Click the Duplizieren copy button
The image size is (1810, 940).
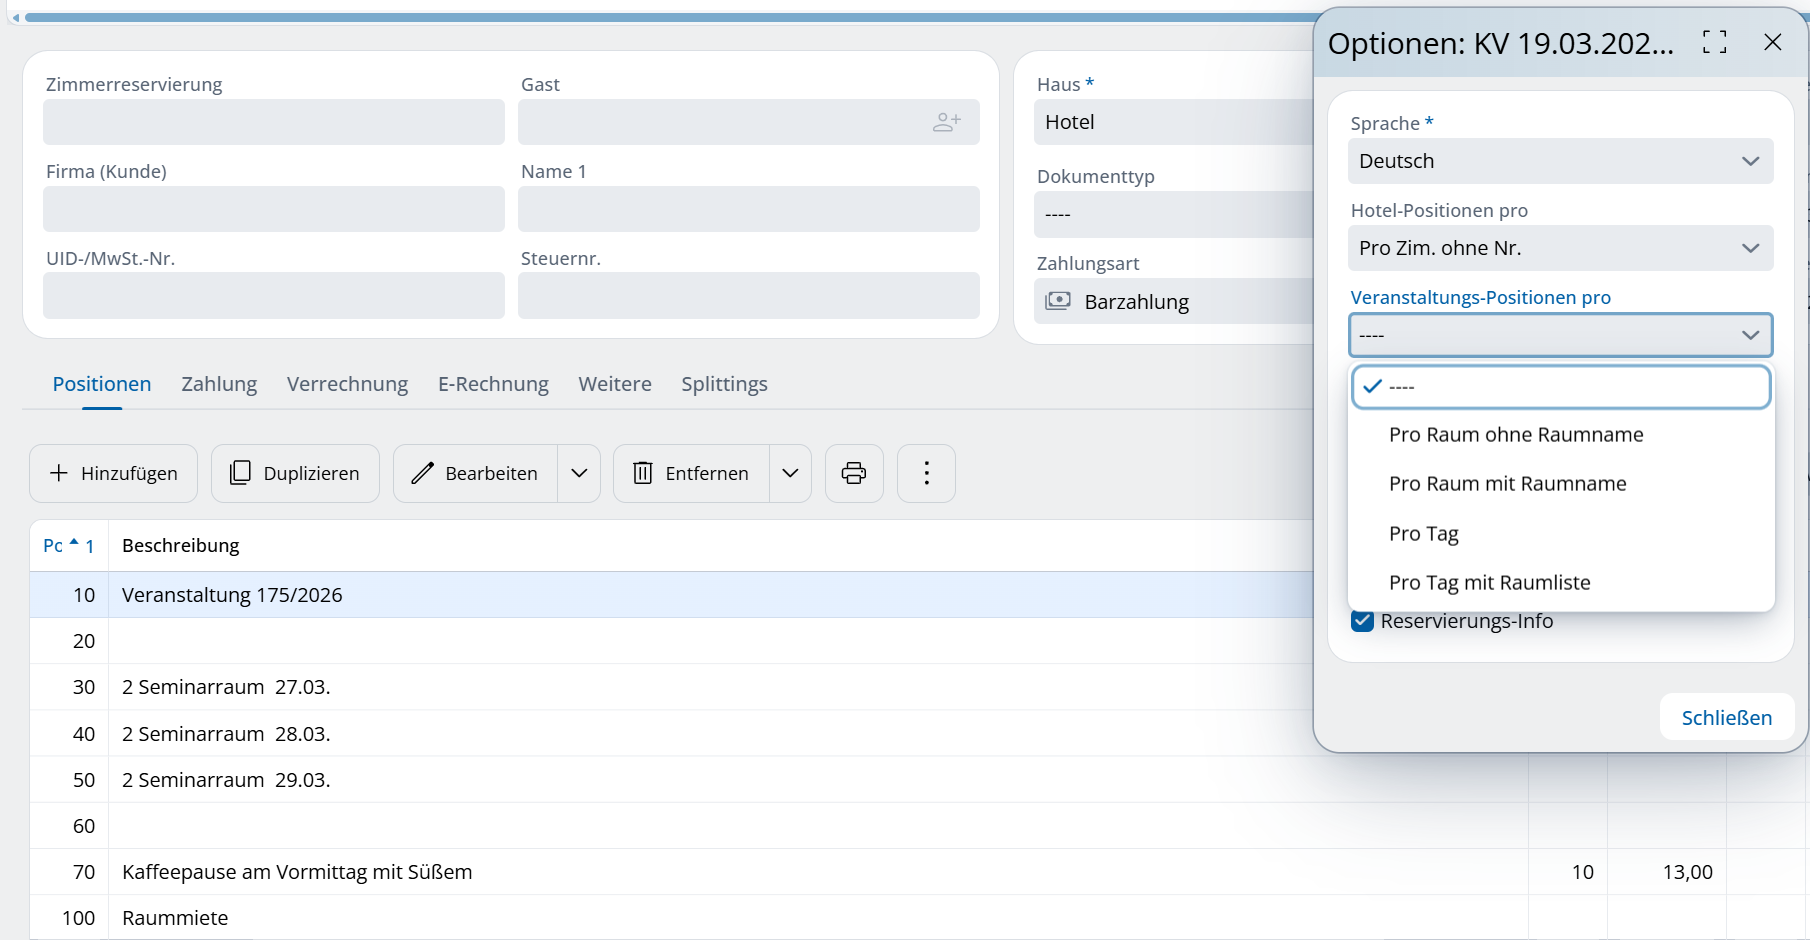(x=295, y=473)
